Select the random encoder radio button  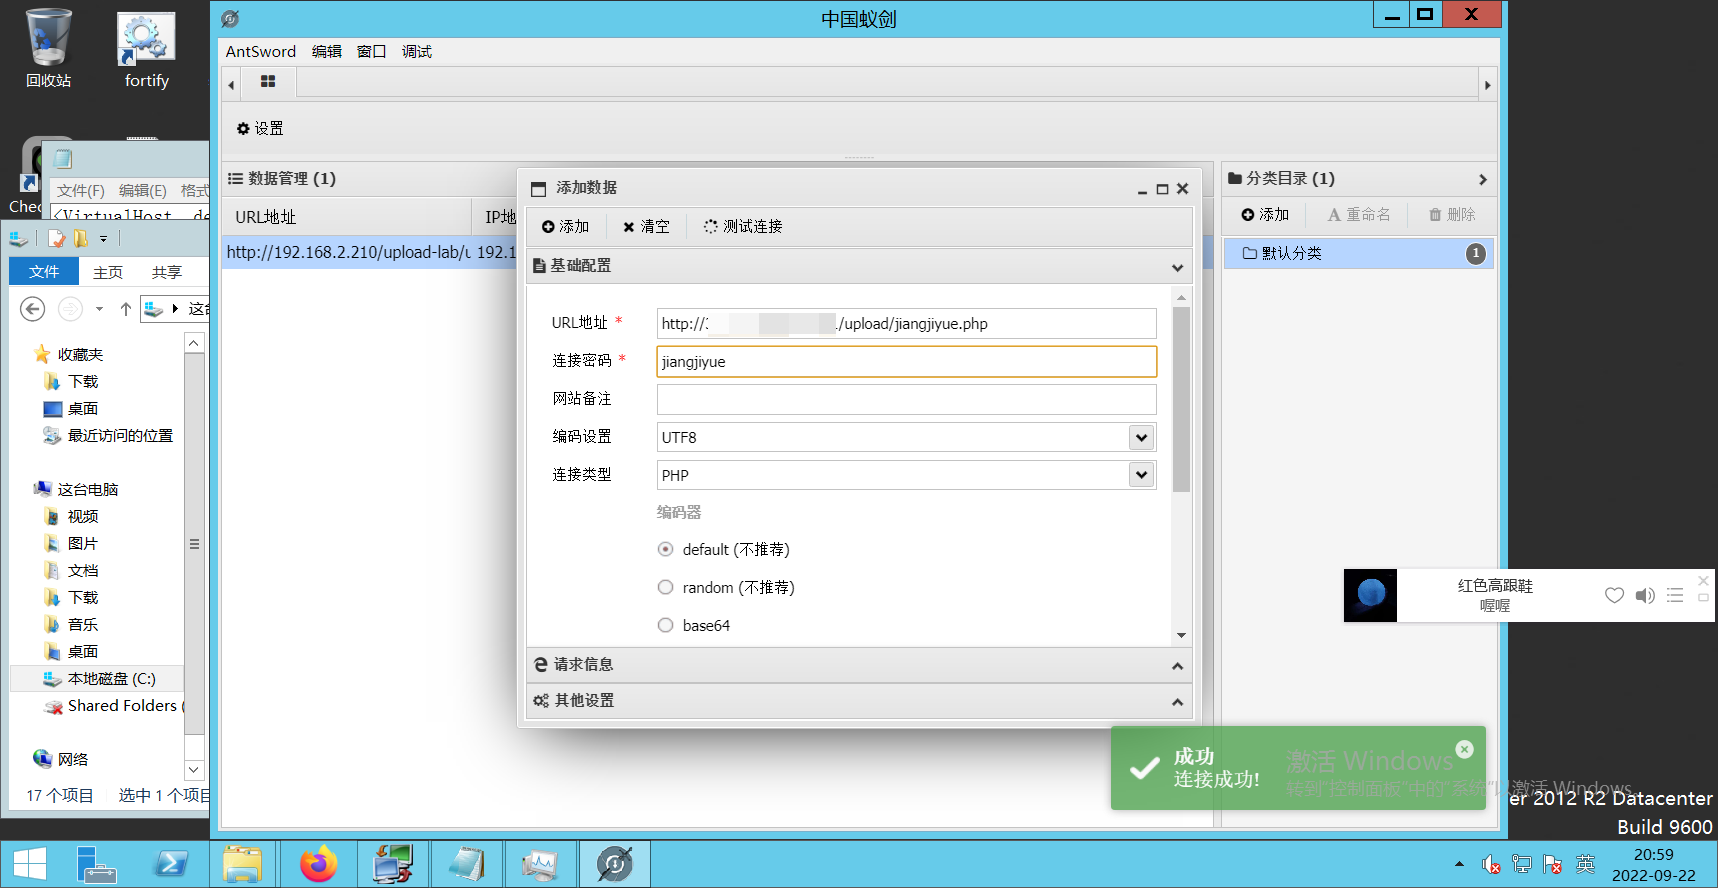click(666, 588)
